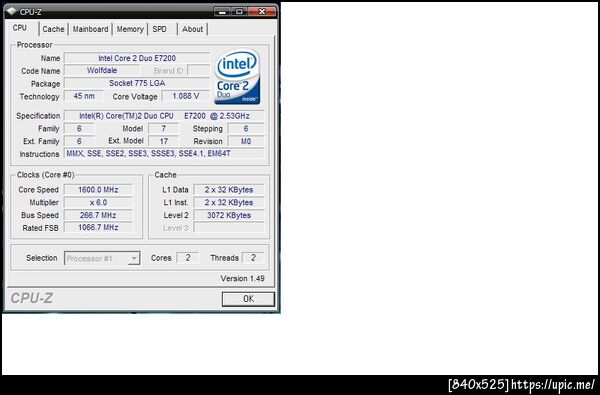The height and width of the screenshot is (395, 600).
Task: Click the Specification field with 2.53GHz
Action: point(164,116)
